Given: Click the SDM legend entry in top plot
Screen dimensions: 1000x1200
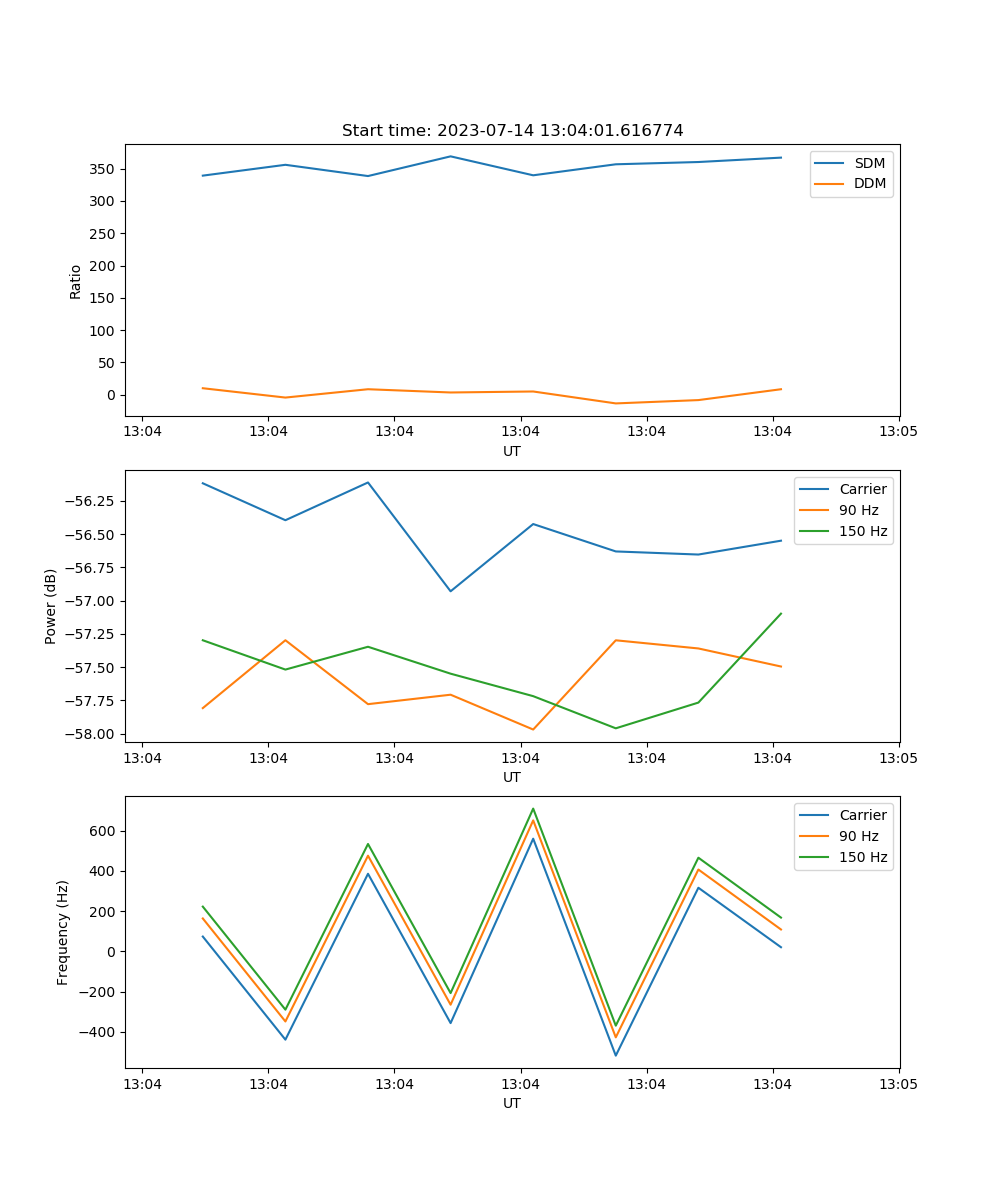Looking at the screenshot, I should 869,163.
